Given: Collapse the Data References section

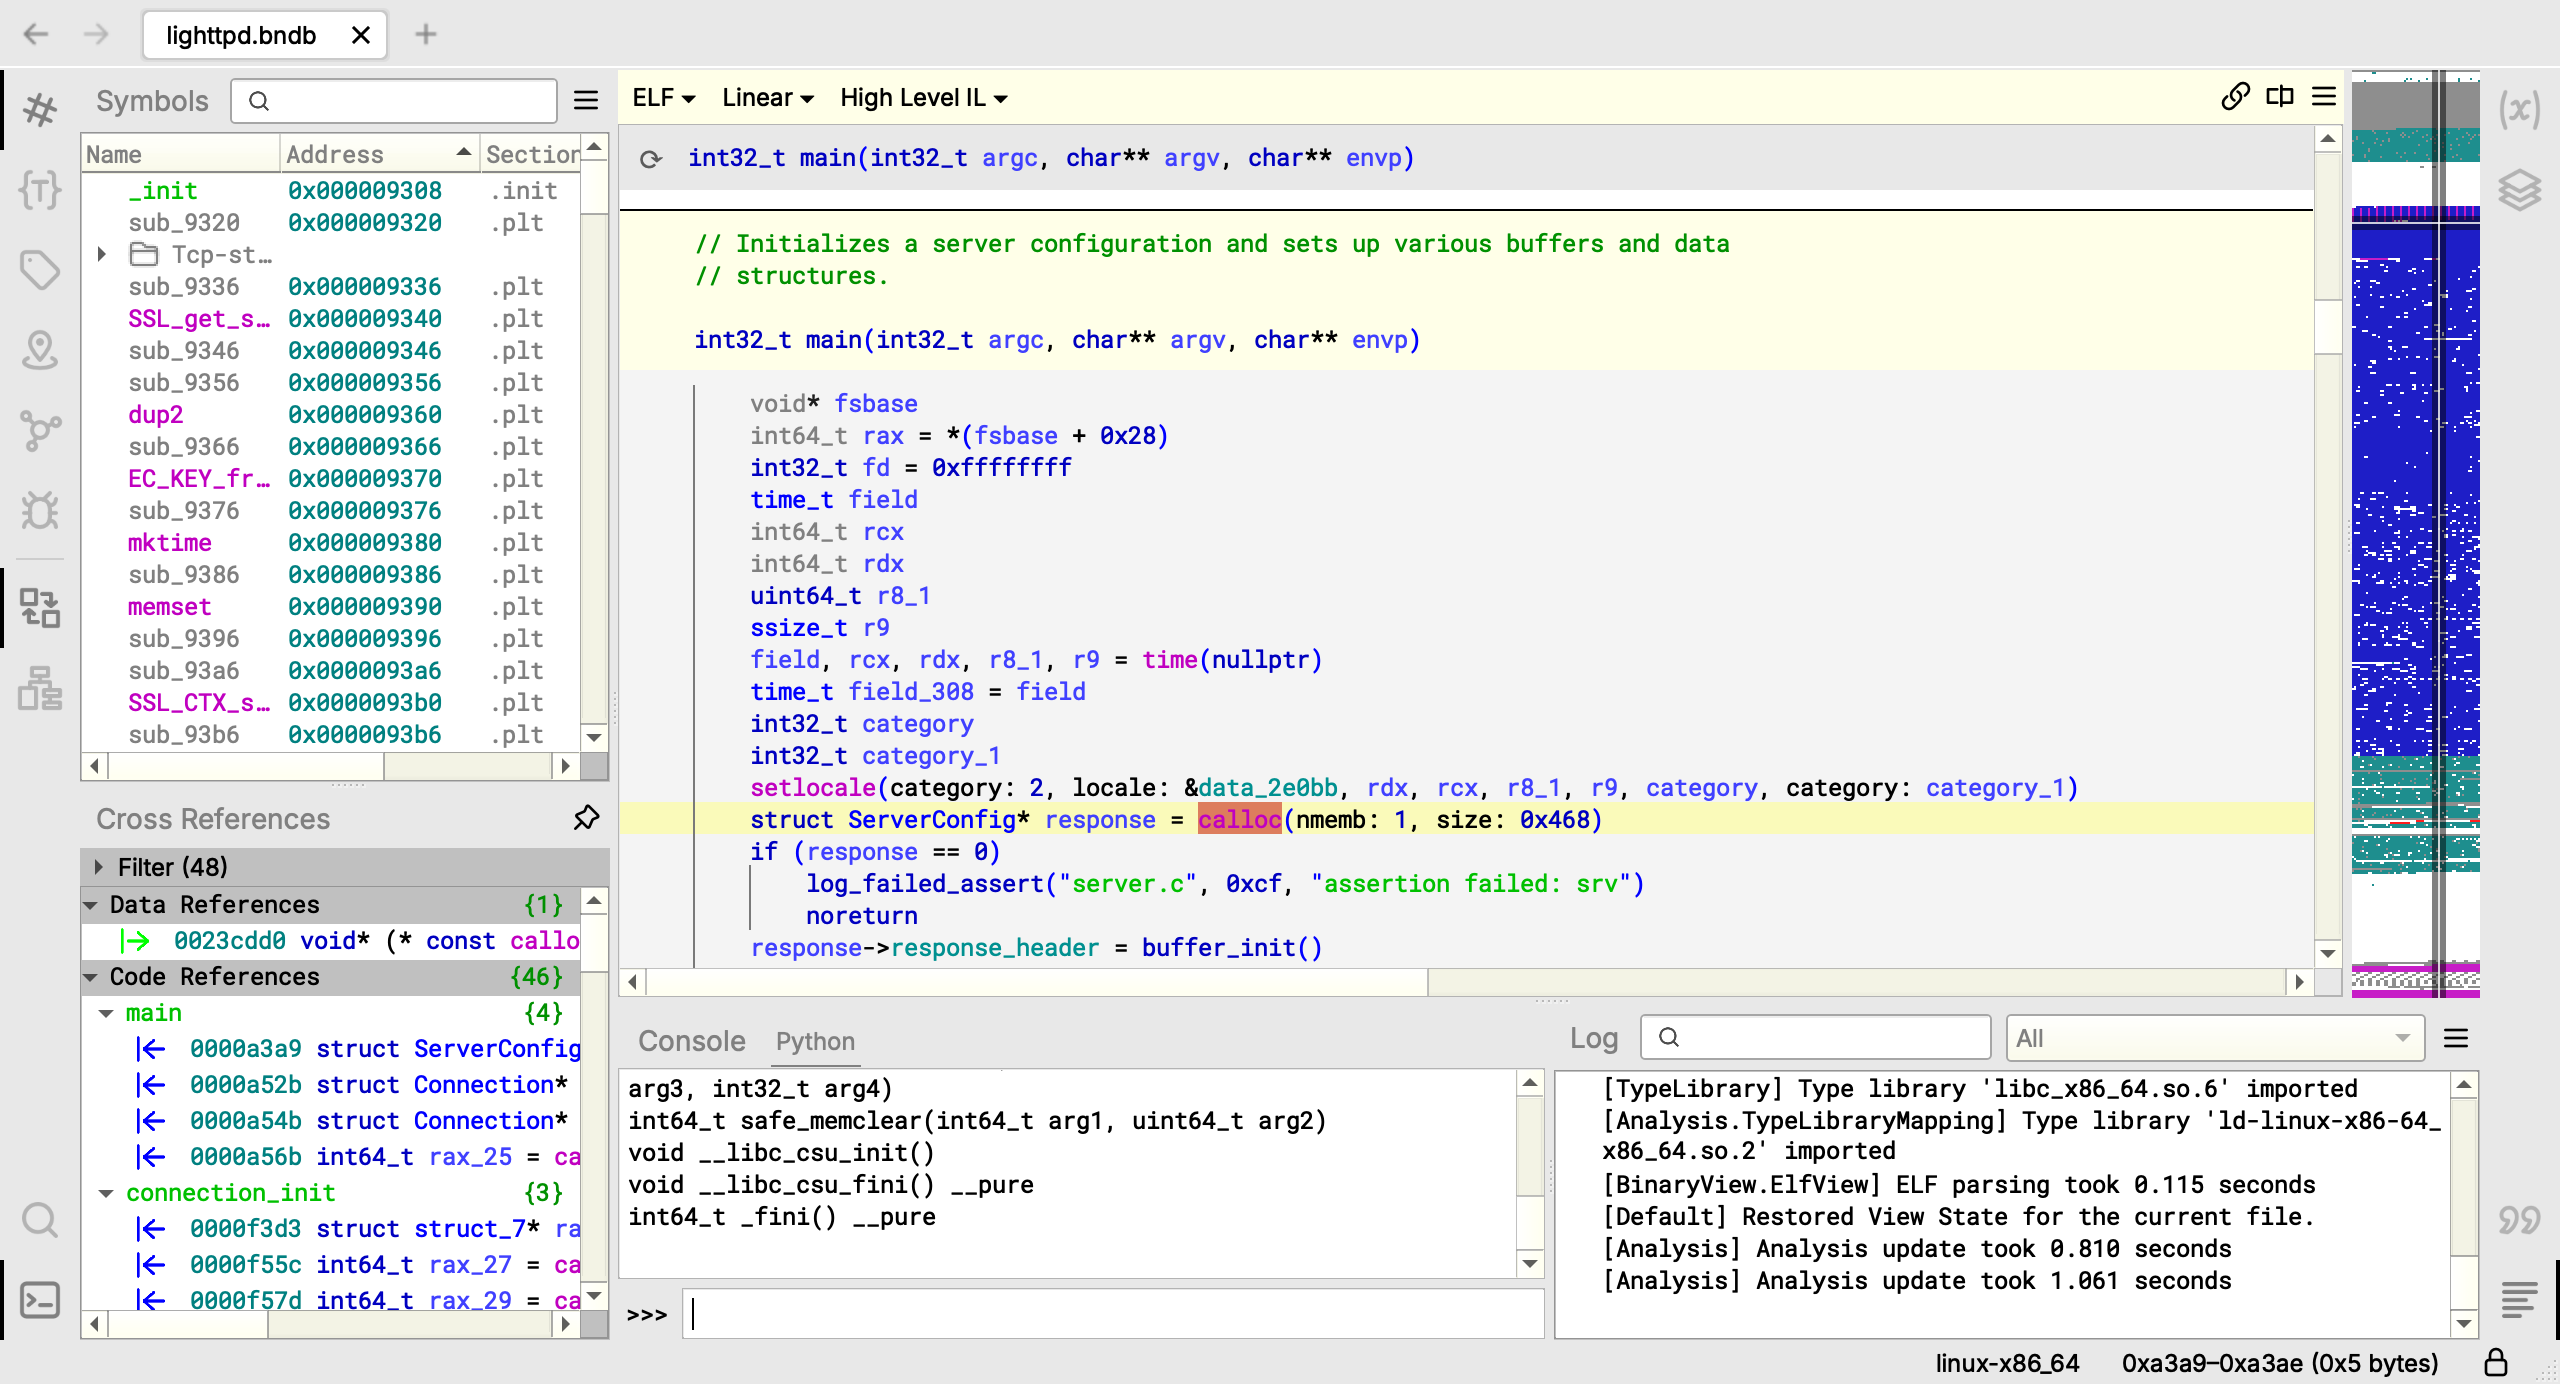Looking at the screenshot, I should (x=92, y=905).
